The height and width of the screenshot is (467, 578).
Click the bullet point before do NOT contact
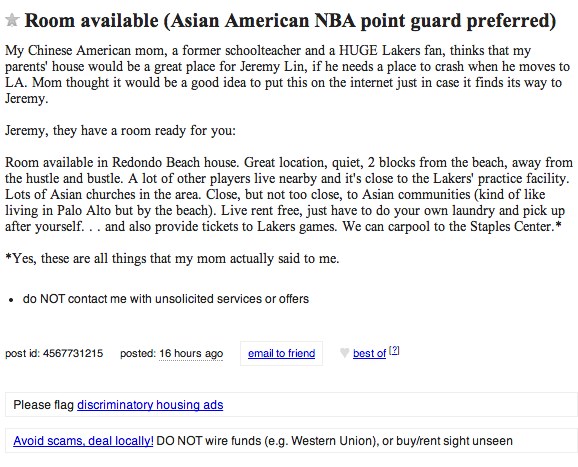coord(11,300)
